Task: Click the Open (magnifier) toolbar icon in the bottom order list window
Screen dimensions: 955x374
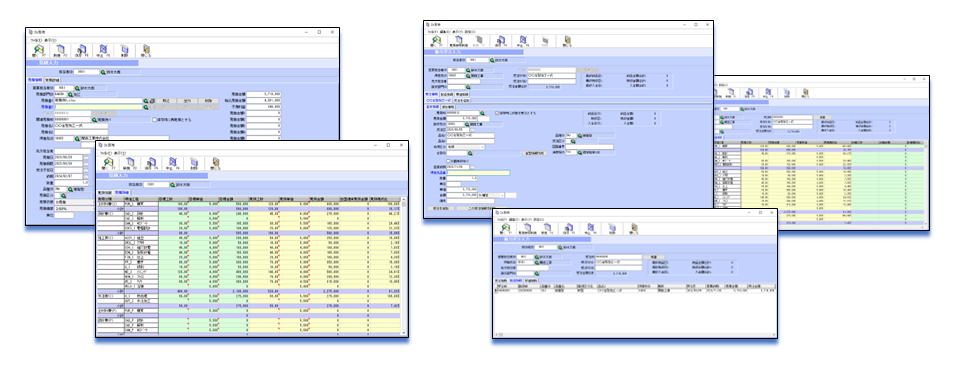Action: [x=506, y=229]
